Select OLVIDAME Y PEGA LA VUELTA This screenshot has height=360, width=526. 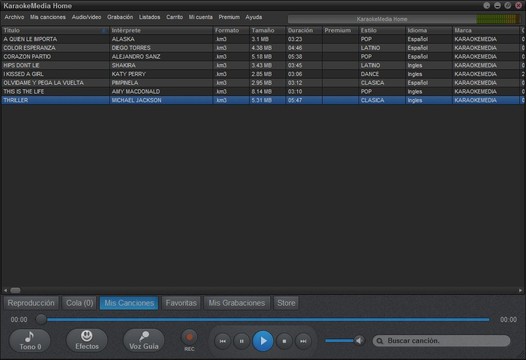[x=44, y=83]
